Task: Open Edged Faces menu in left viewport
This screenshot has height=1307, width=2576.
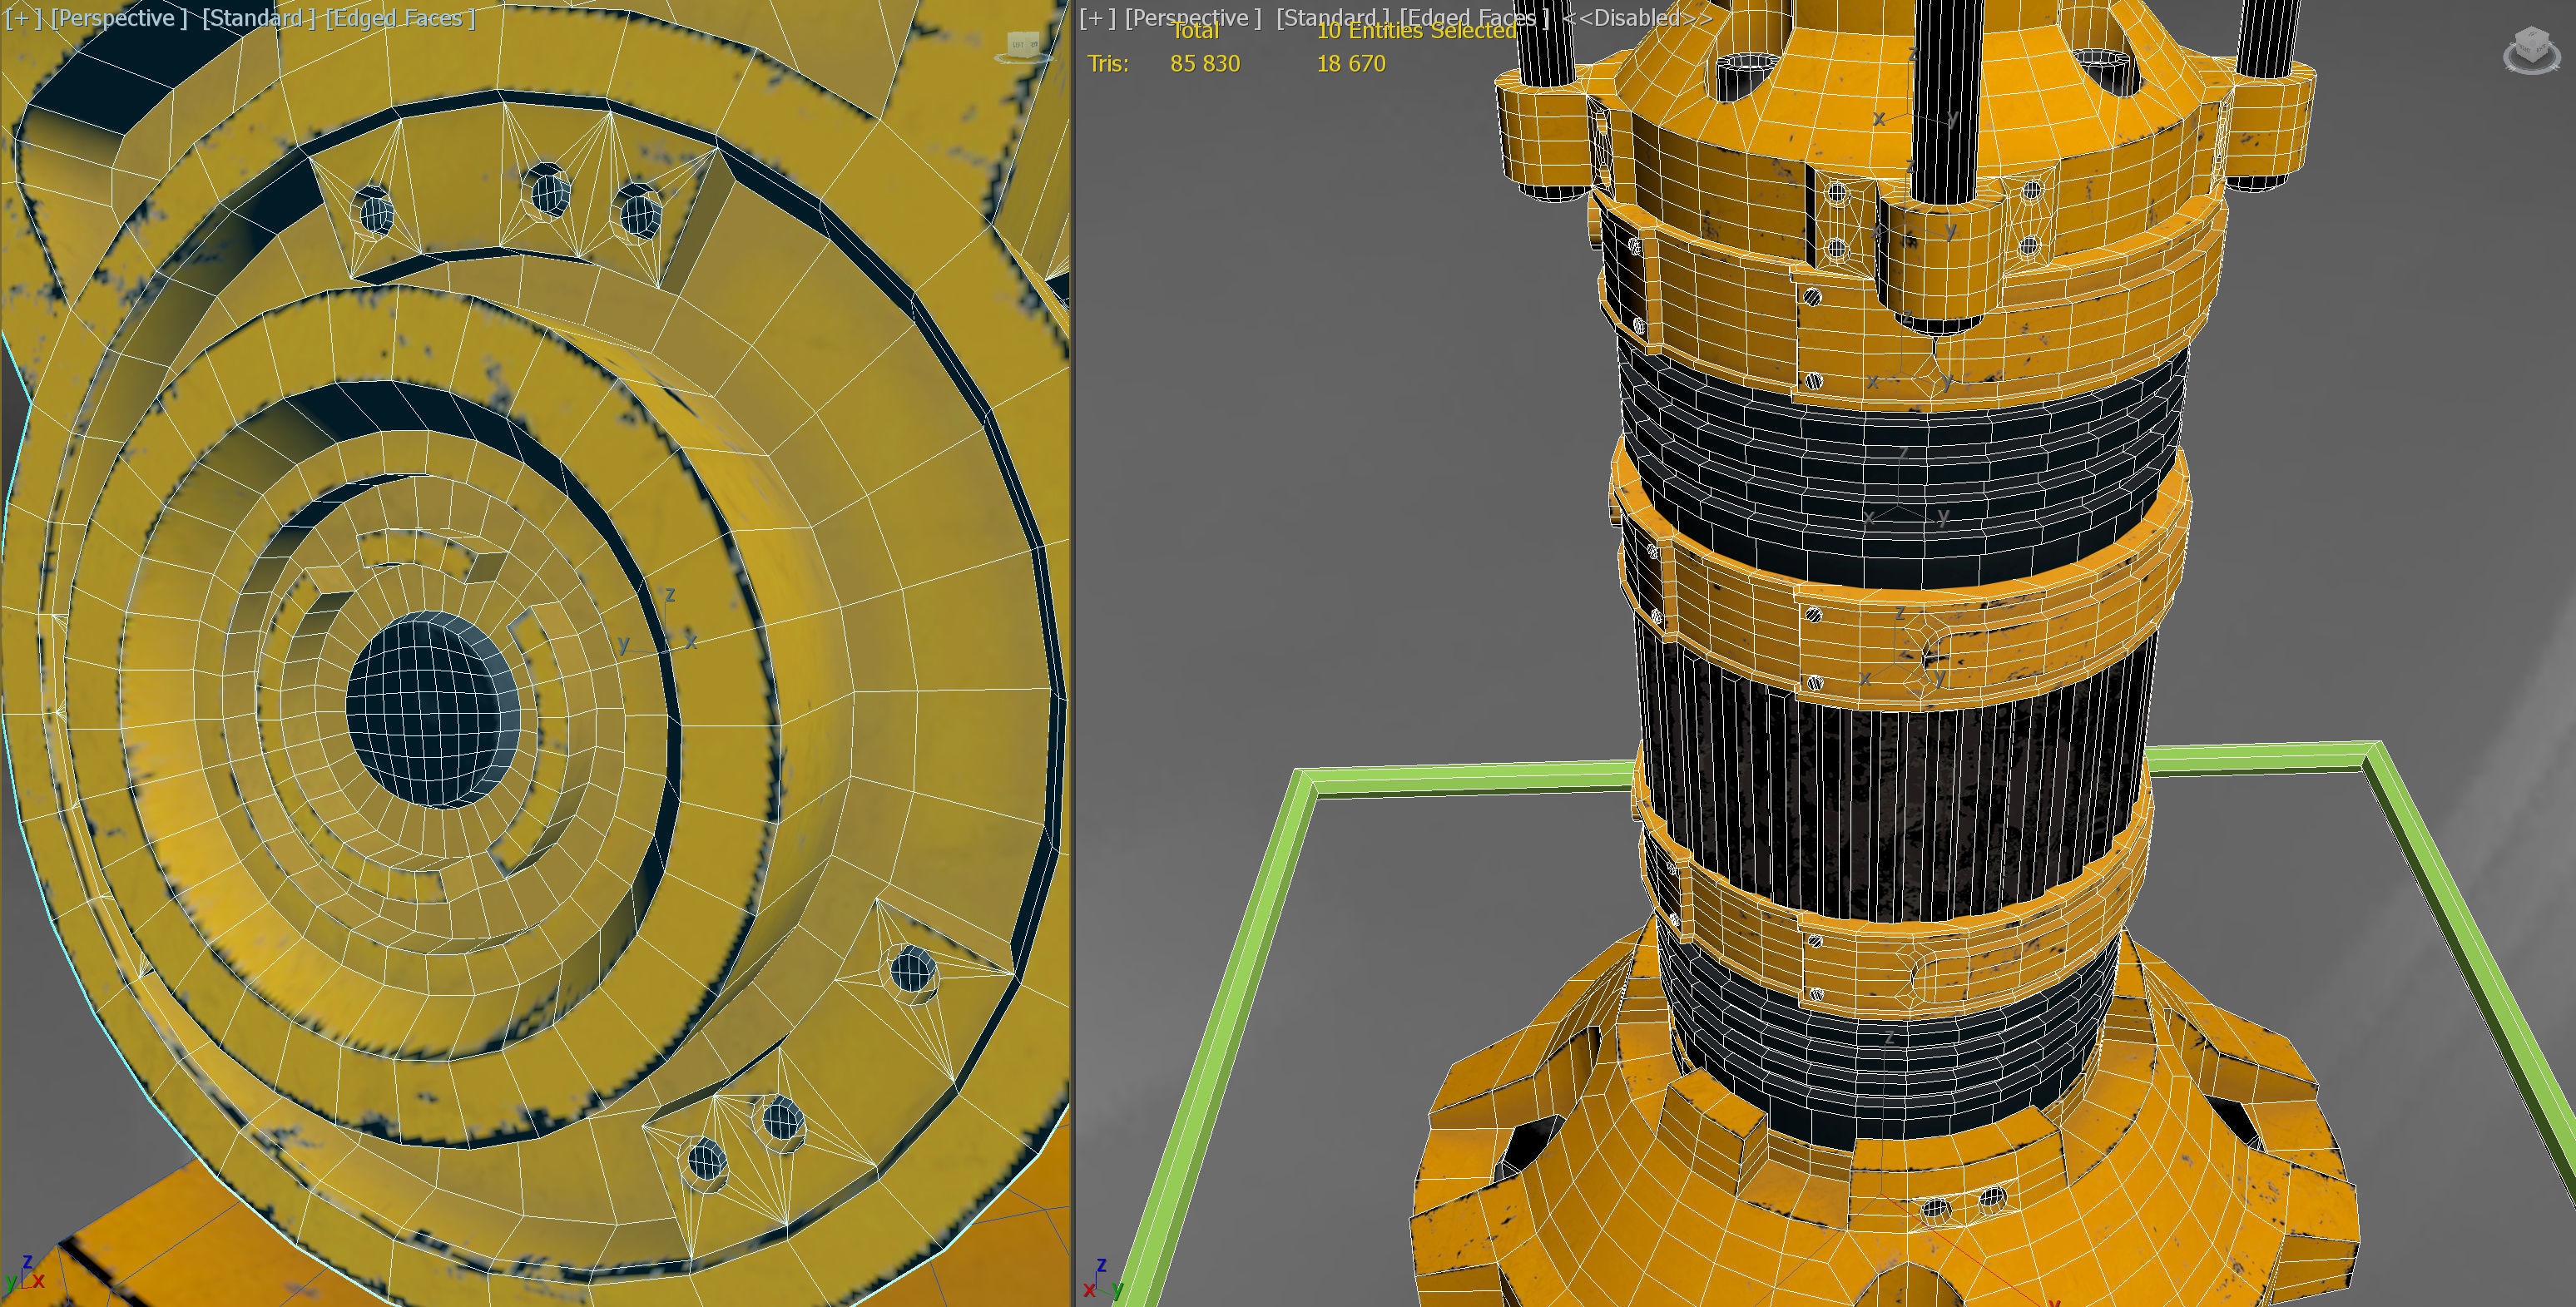Action: 400,18
